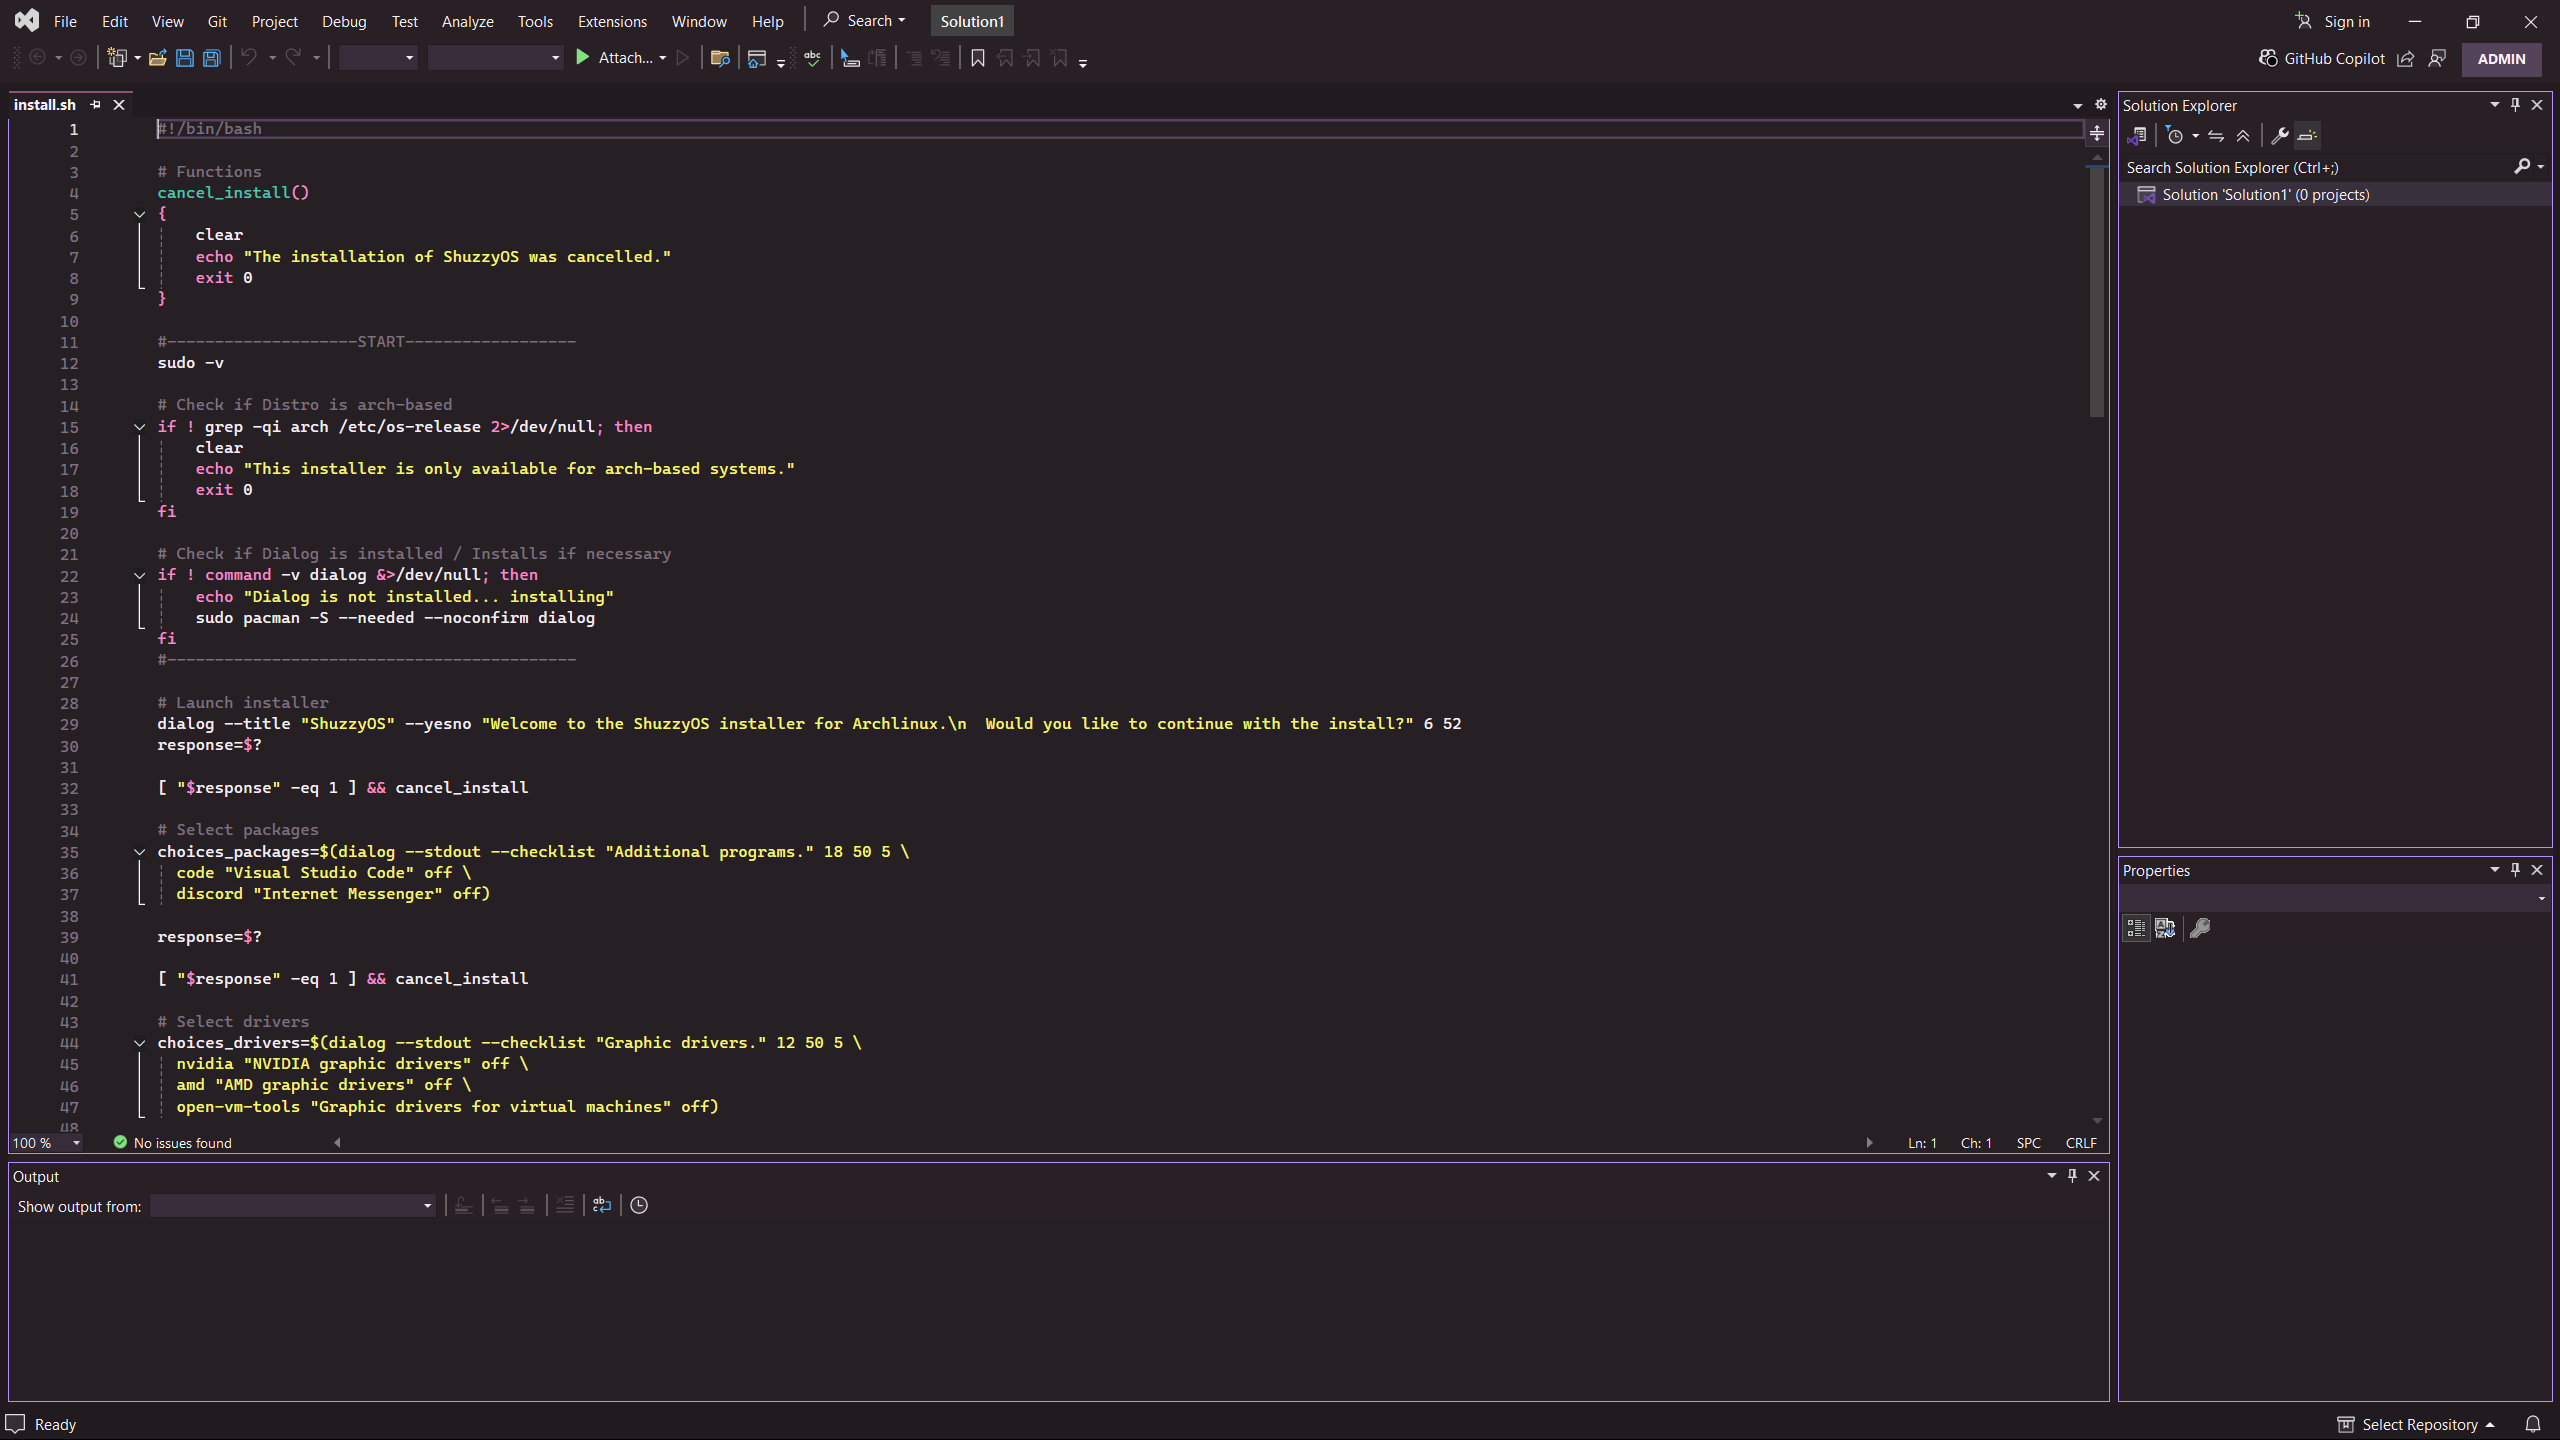Click the Sign in link
This screenshot has width=2560, height=1440.
click(x=2347, y=21)
